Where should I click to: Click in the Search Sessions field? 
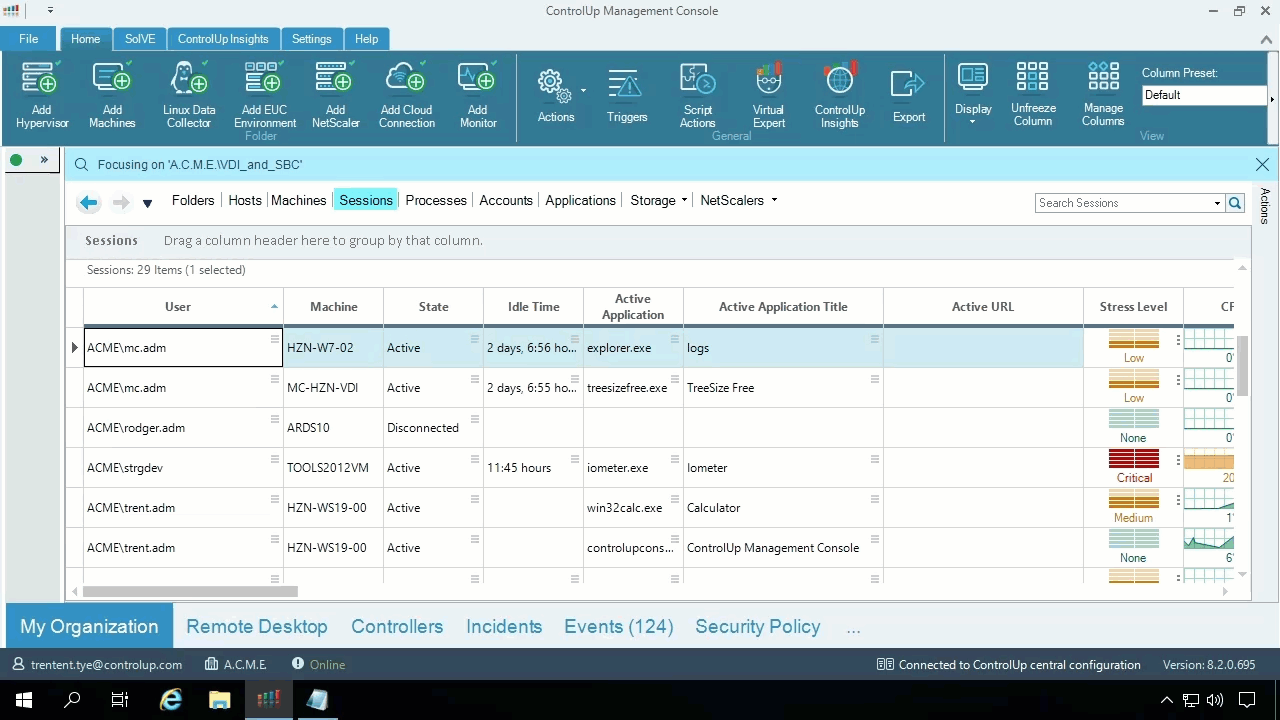click(x=1122, y=203)
